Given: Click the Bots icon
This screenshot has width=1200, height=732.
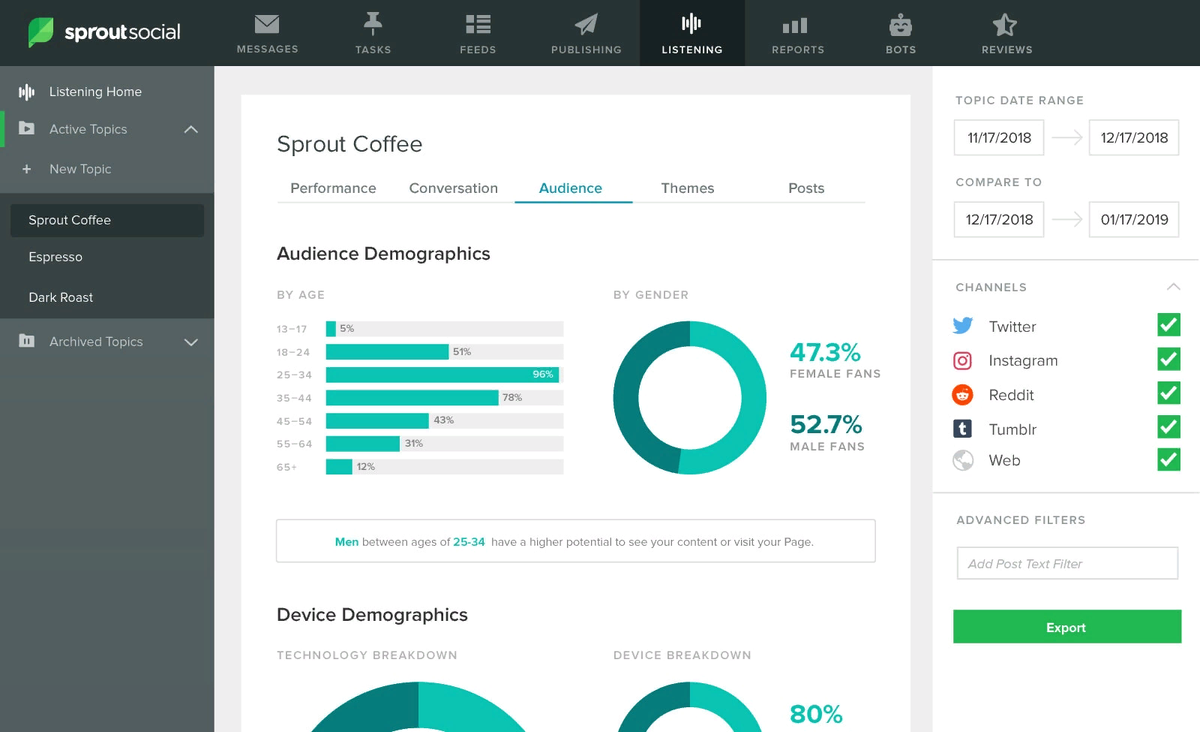Looking at the screenshot, I should pos(899,32).
